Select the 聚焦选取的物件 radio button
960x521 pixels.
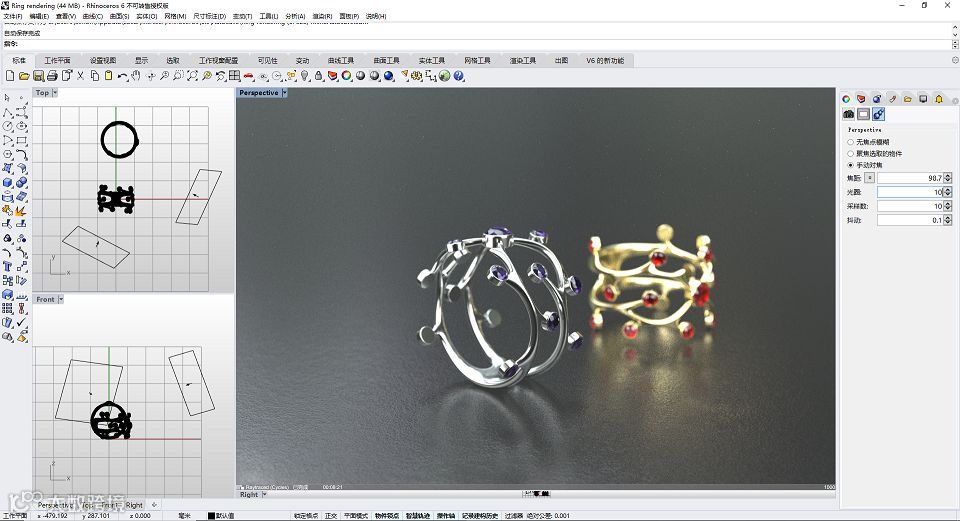click(x=850, y=154)
